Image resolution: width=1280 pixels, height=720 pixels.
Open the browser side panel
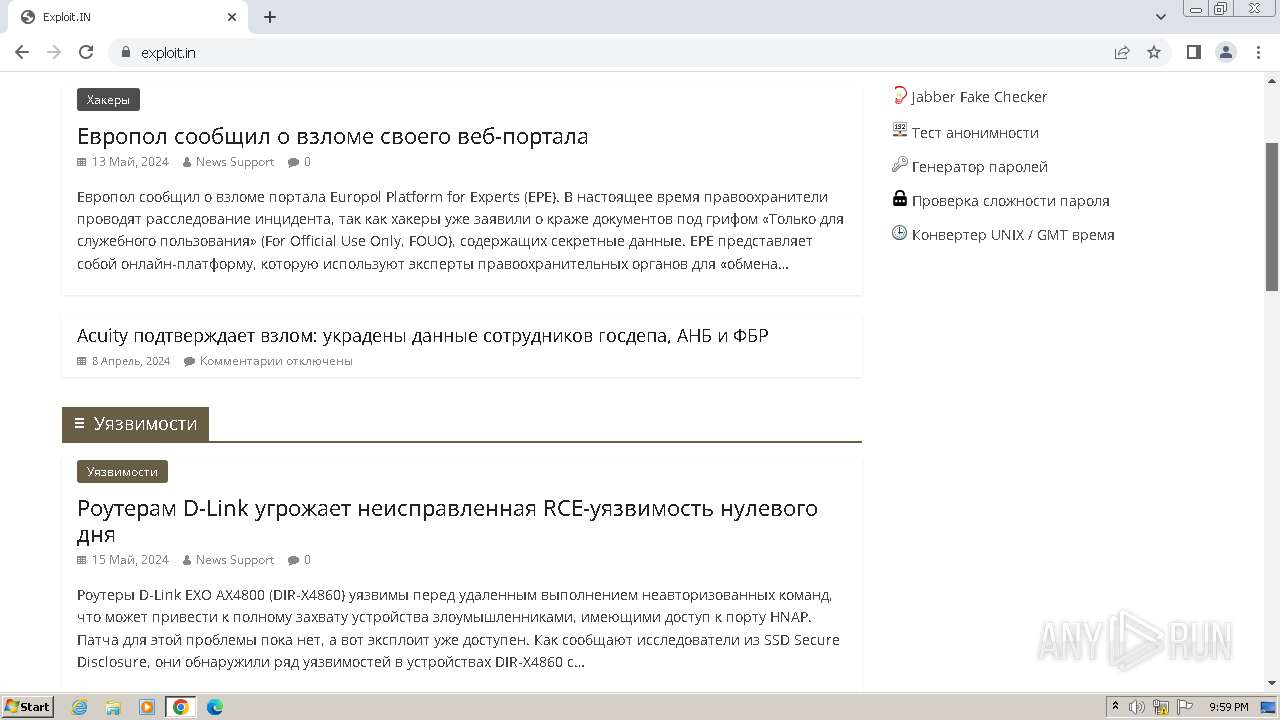(x=1193, y=52)
